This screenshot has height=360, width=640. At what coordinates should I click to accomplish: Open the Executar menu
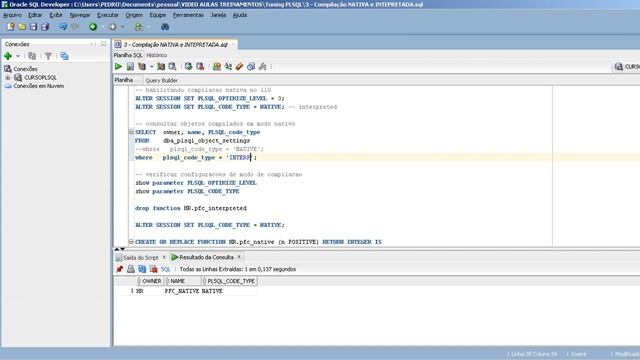[x=108, y=15]
